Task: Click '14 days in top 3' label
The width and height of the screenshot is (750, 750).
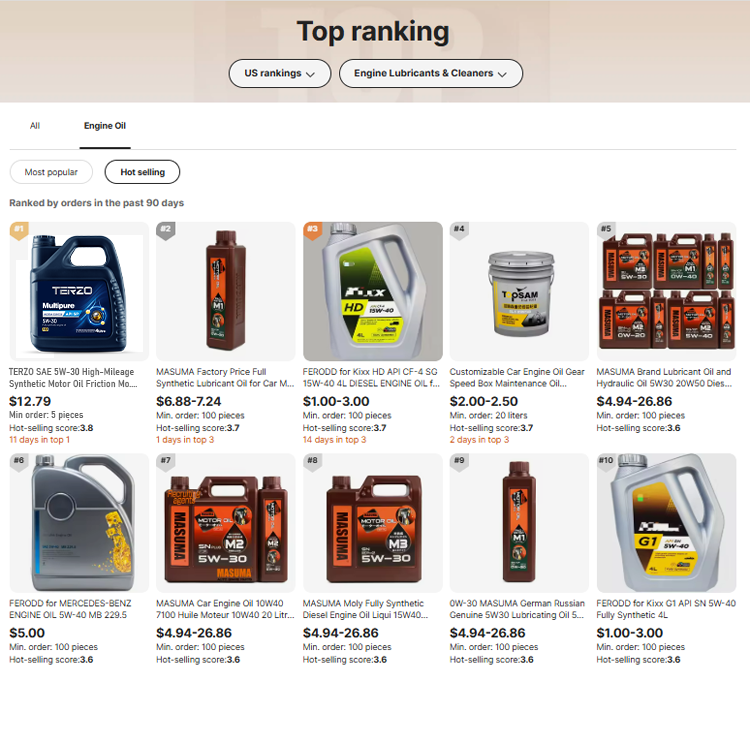Action: tap(334, 440)
